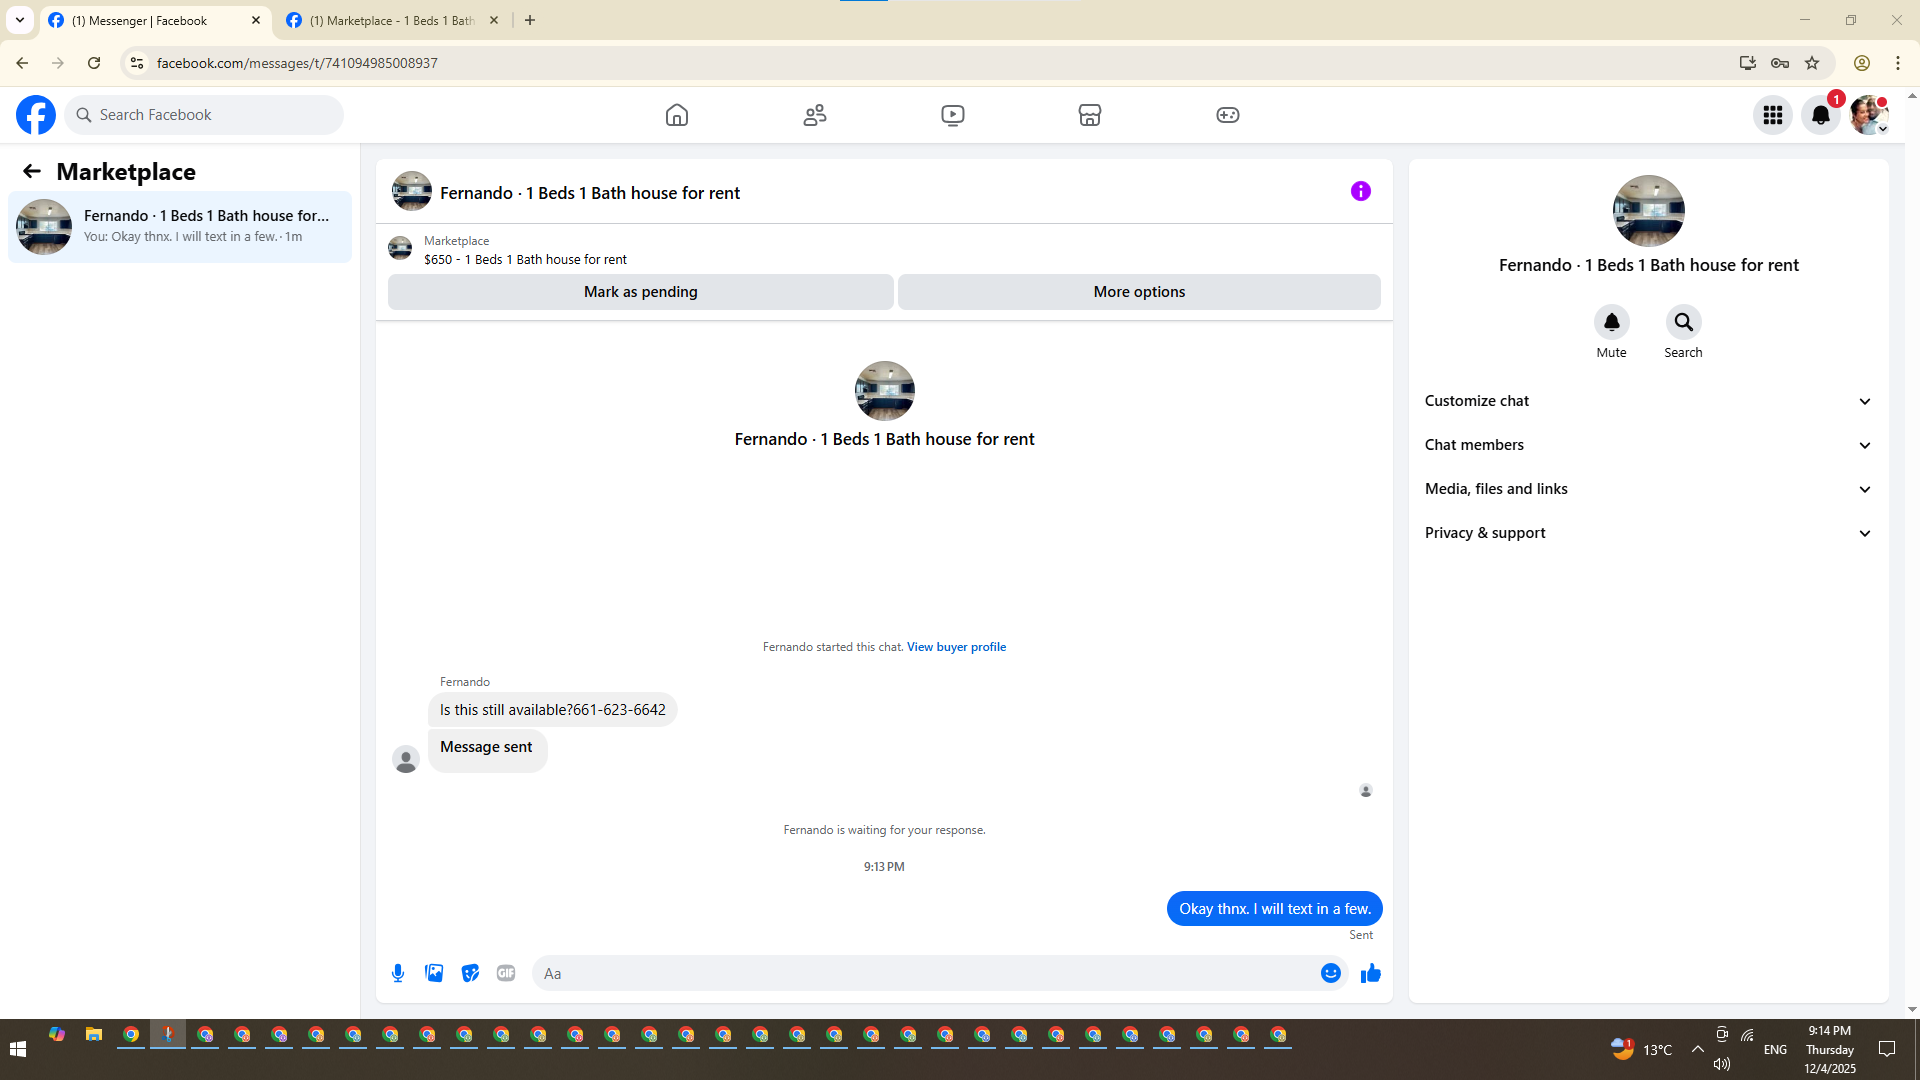Send a thumbs-up like
Image resolution: width=1920 pixels, height=1080 pixels.
(1370, 973)
